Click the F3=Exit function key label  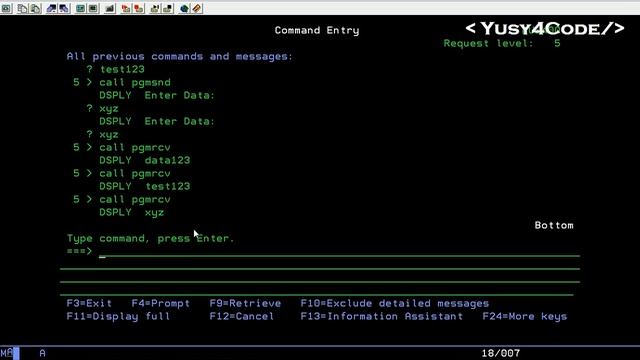tap(89, 303)
